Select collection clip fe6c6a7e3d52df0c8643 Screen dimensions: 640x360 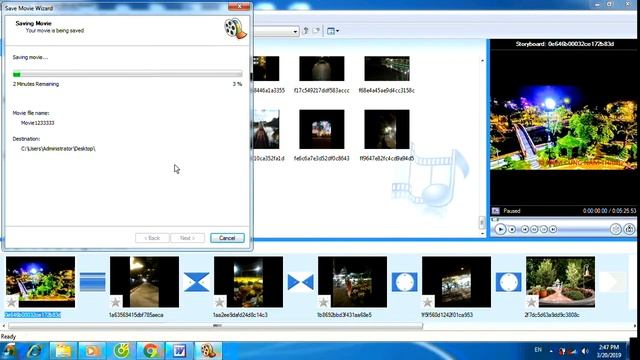[322, 129]
